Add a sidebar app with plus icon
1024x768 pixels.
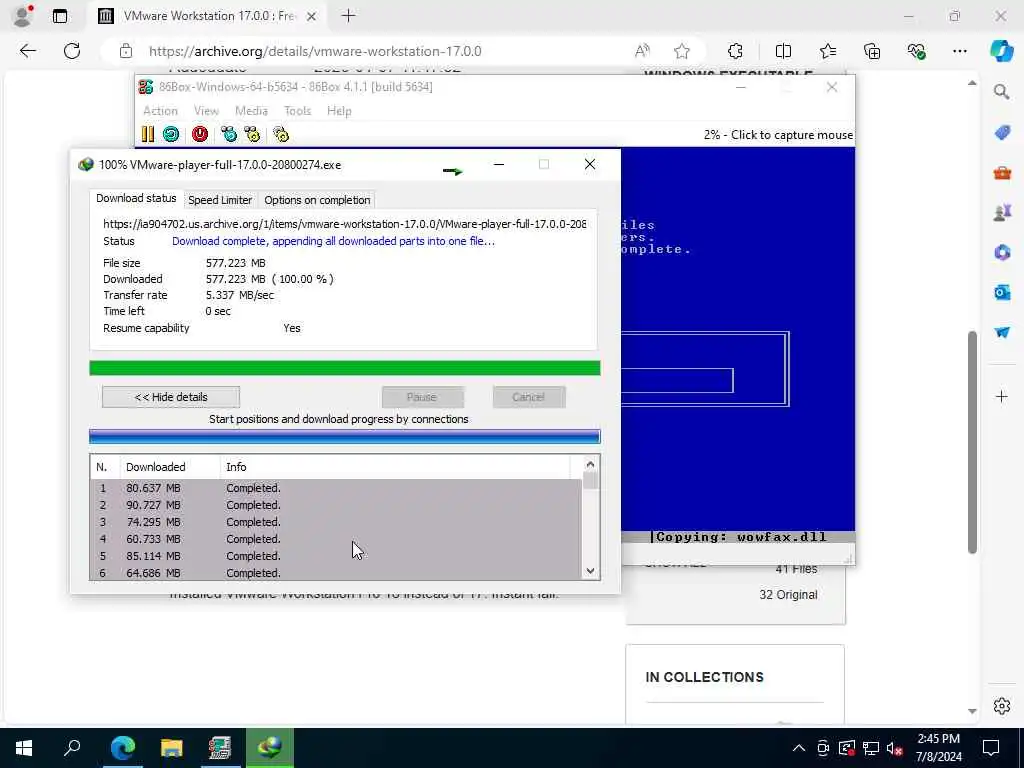tap(1002, 396)
